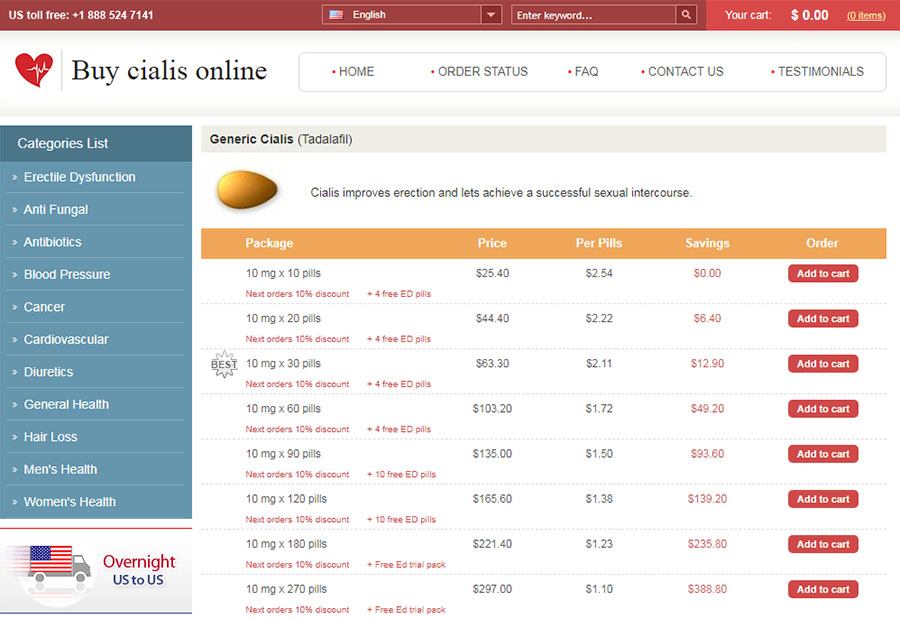Select Erectile Dysfunction category
Viewport: 900px width, 619px height.
click(x=80, y=177)
